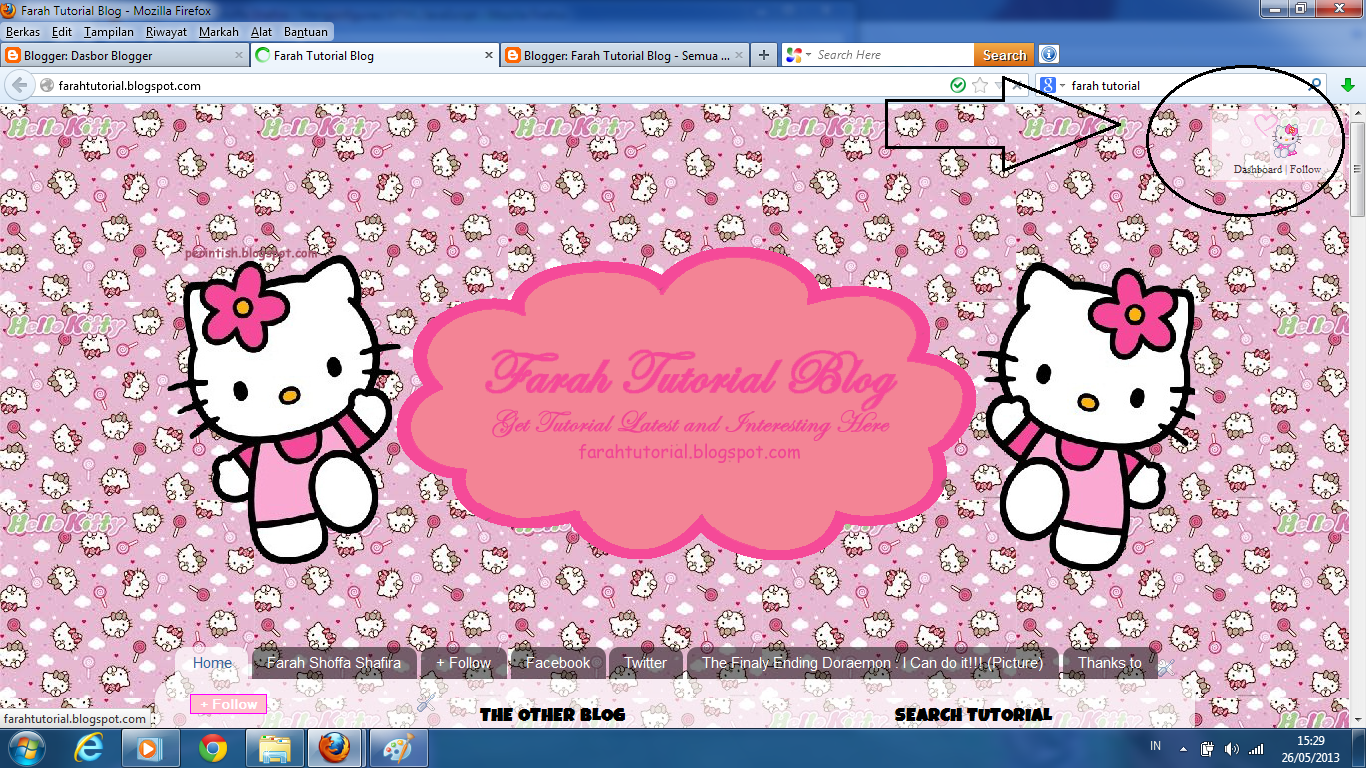Image resolution: width=1366 pixels, height=768 pixels.
Task: Click the Google search engine icon
Action: tap(1047, 86)
